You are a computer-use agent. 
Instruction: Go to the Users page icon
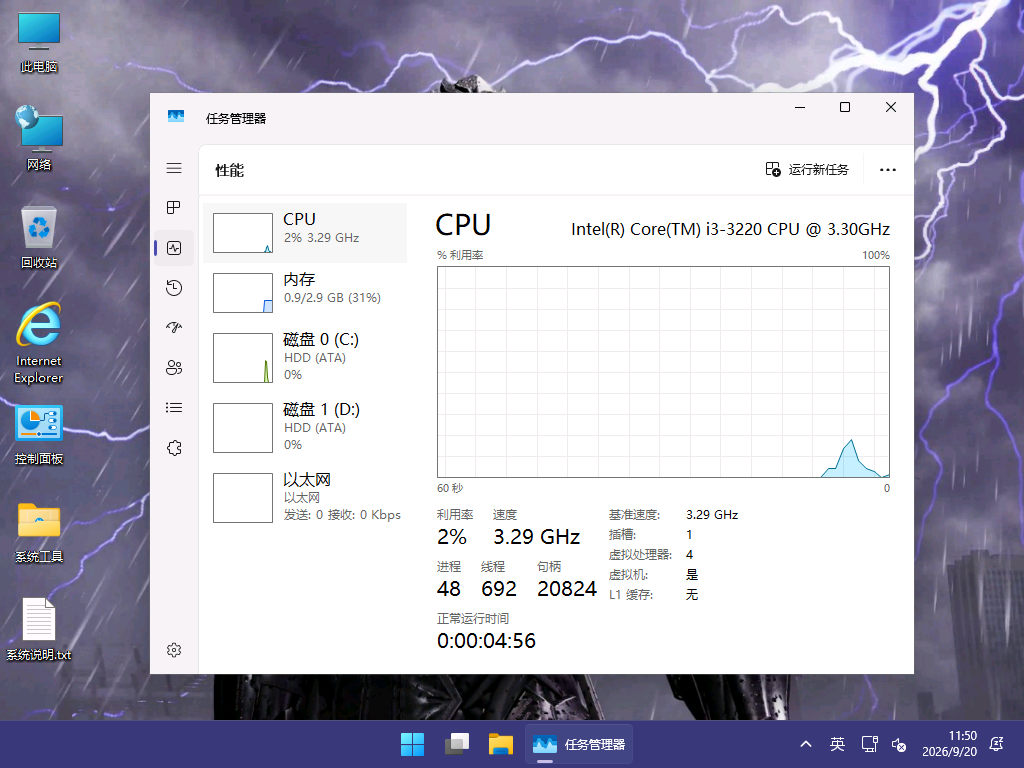pyautogui.click(x=174, y=368)
